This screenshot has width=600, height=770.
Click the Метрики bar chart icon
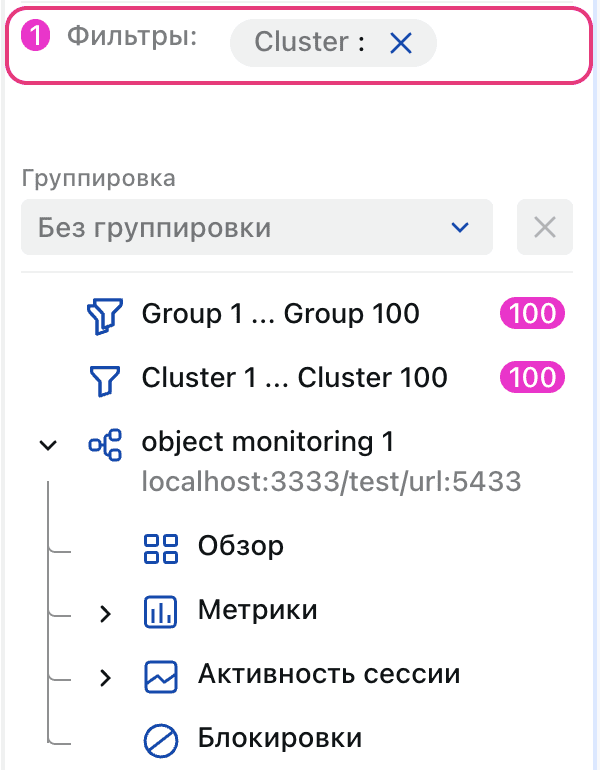161,611
